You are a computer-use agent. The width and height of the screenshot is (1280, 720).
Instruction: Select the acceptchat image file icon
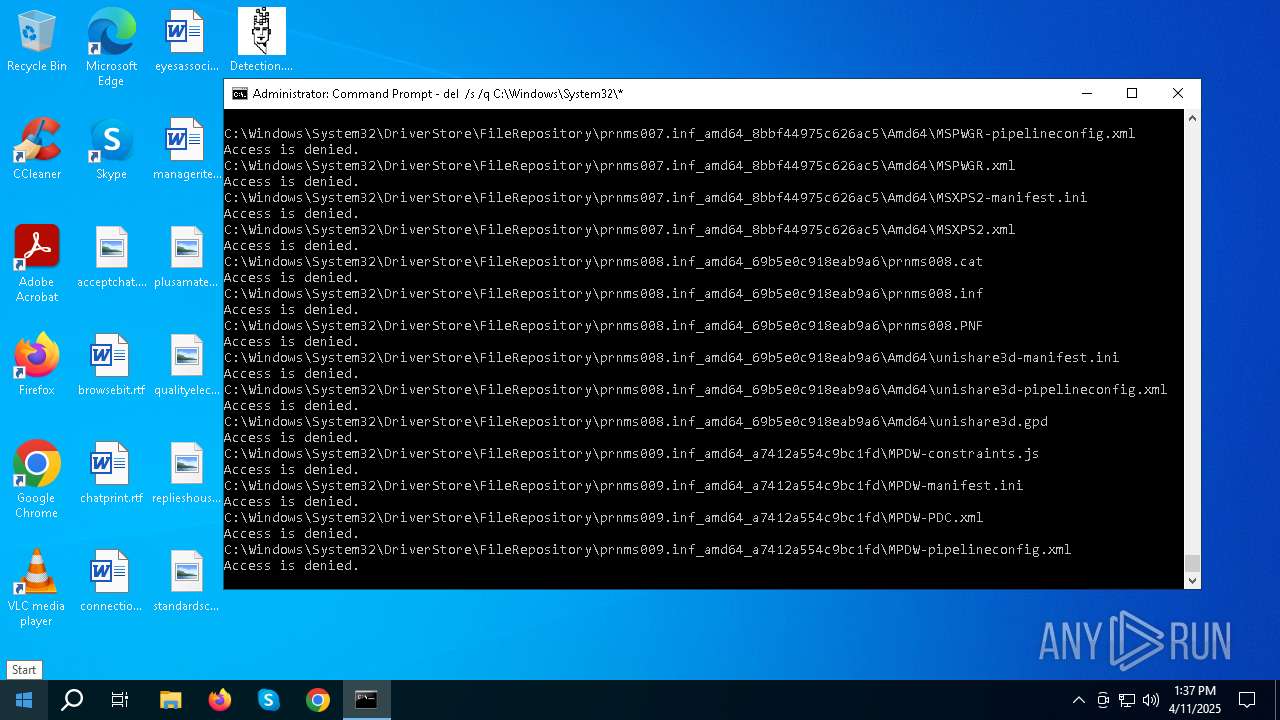(111, 257)
